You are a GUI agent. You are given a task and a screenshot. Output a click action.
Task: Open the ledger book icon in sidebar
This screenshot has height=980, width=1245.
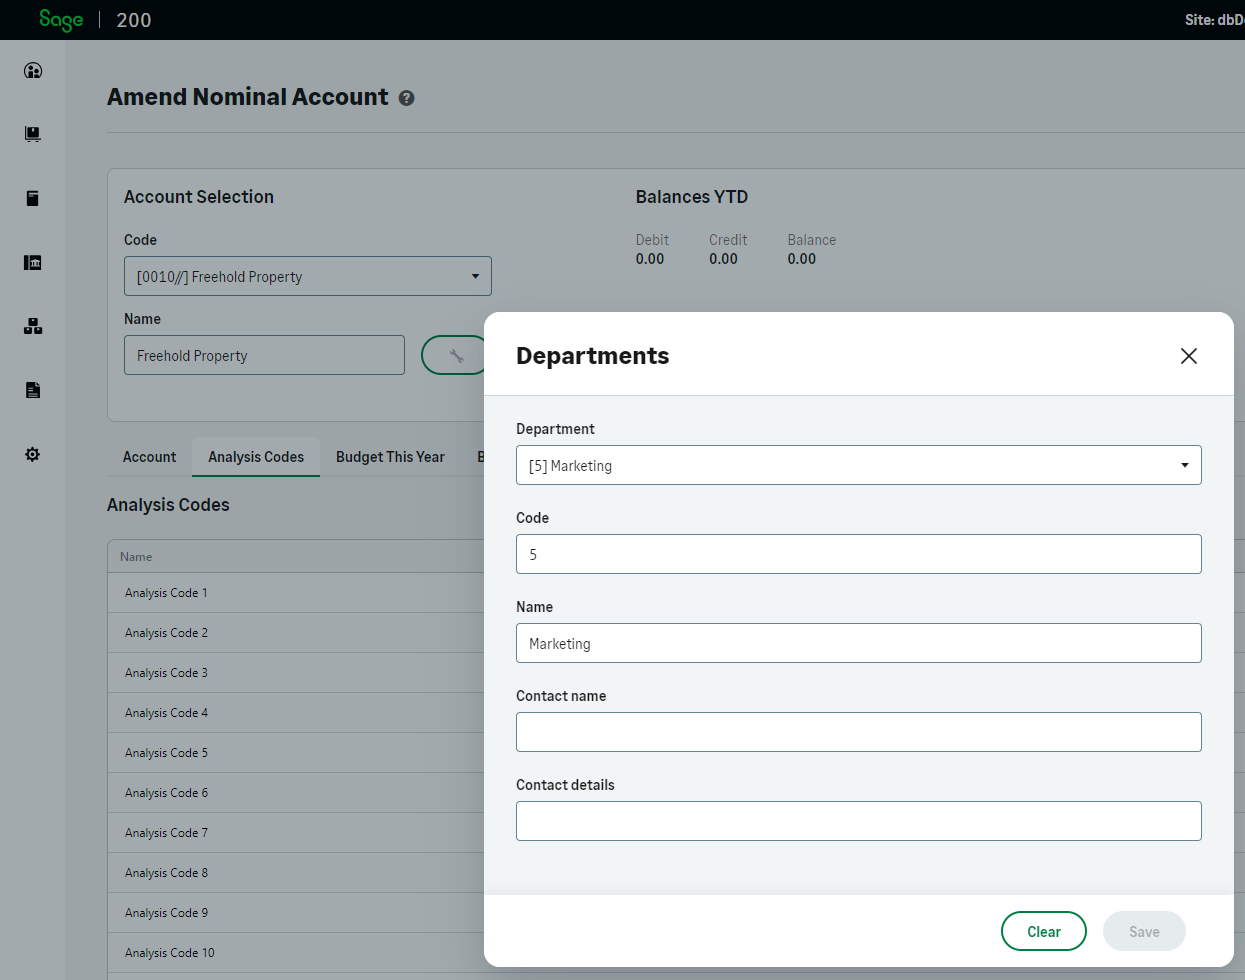[33, 198]
